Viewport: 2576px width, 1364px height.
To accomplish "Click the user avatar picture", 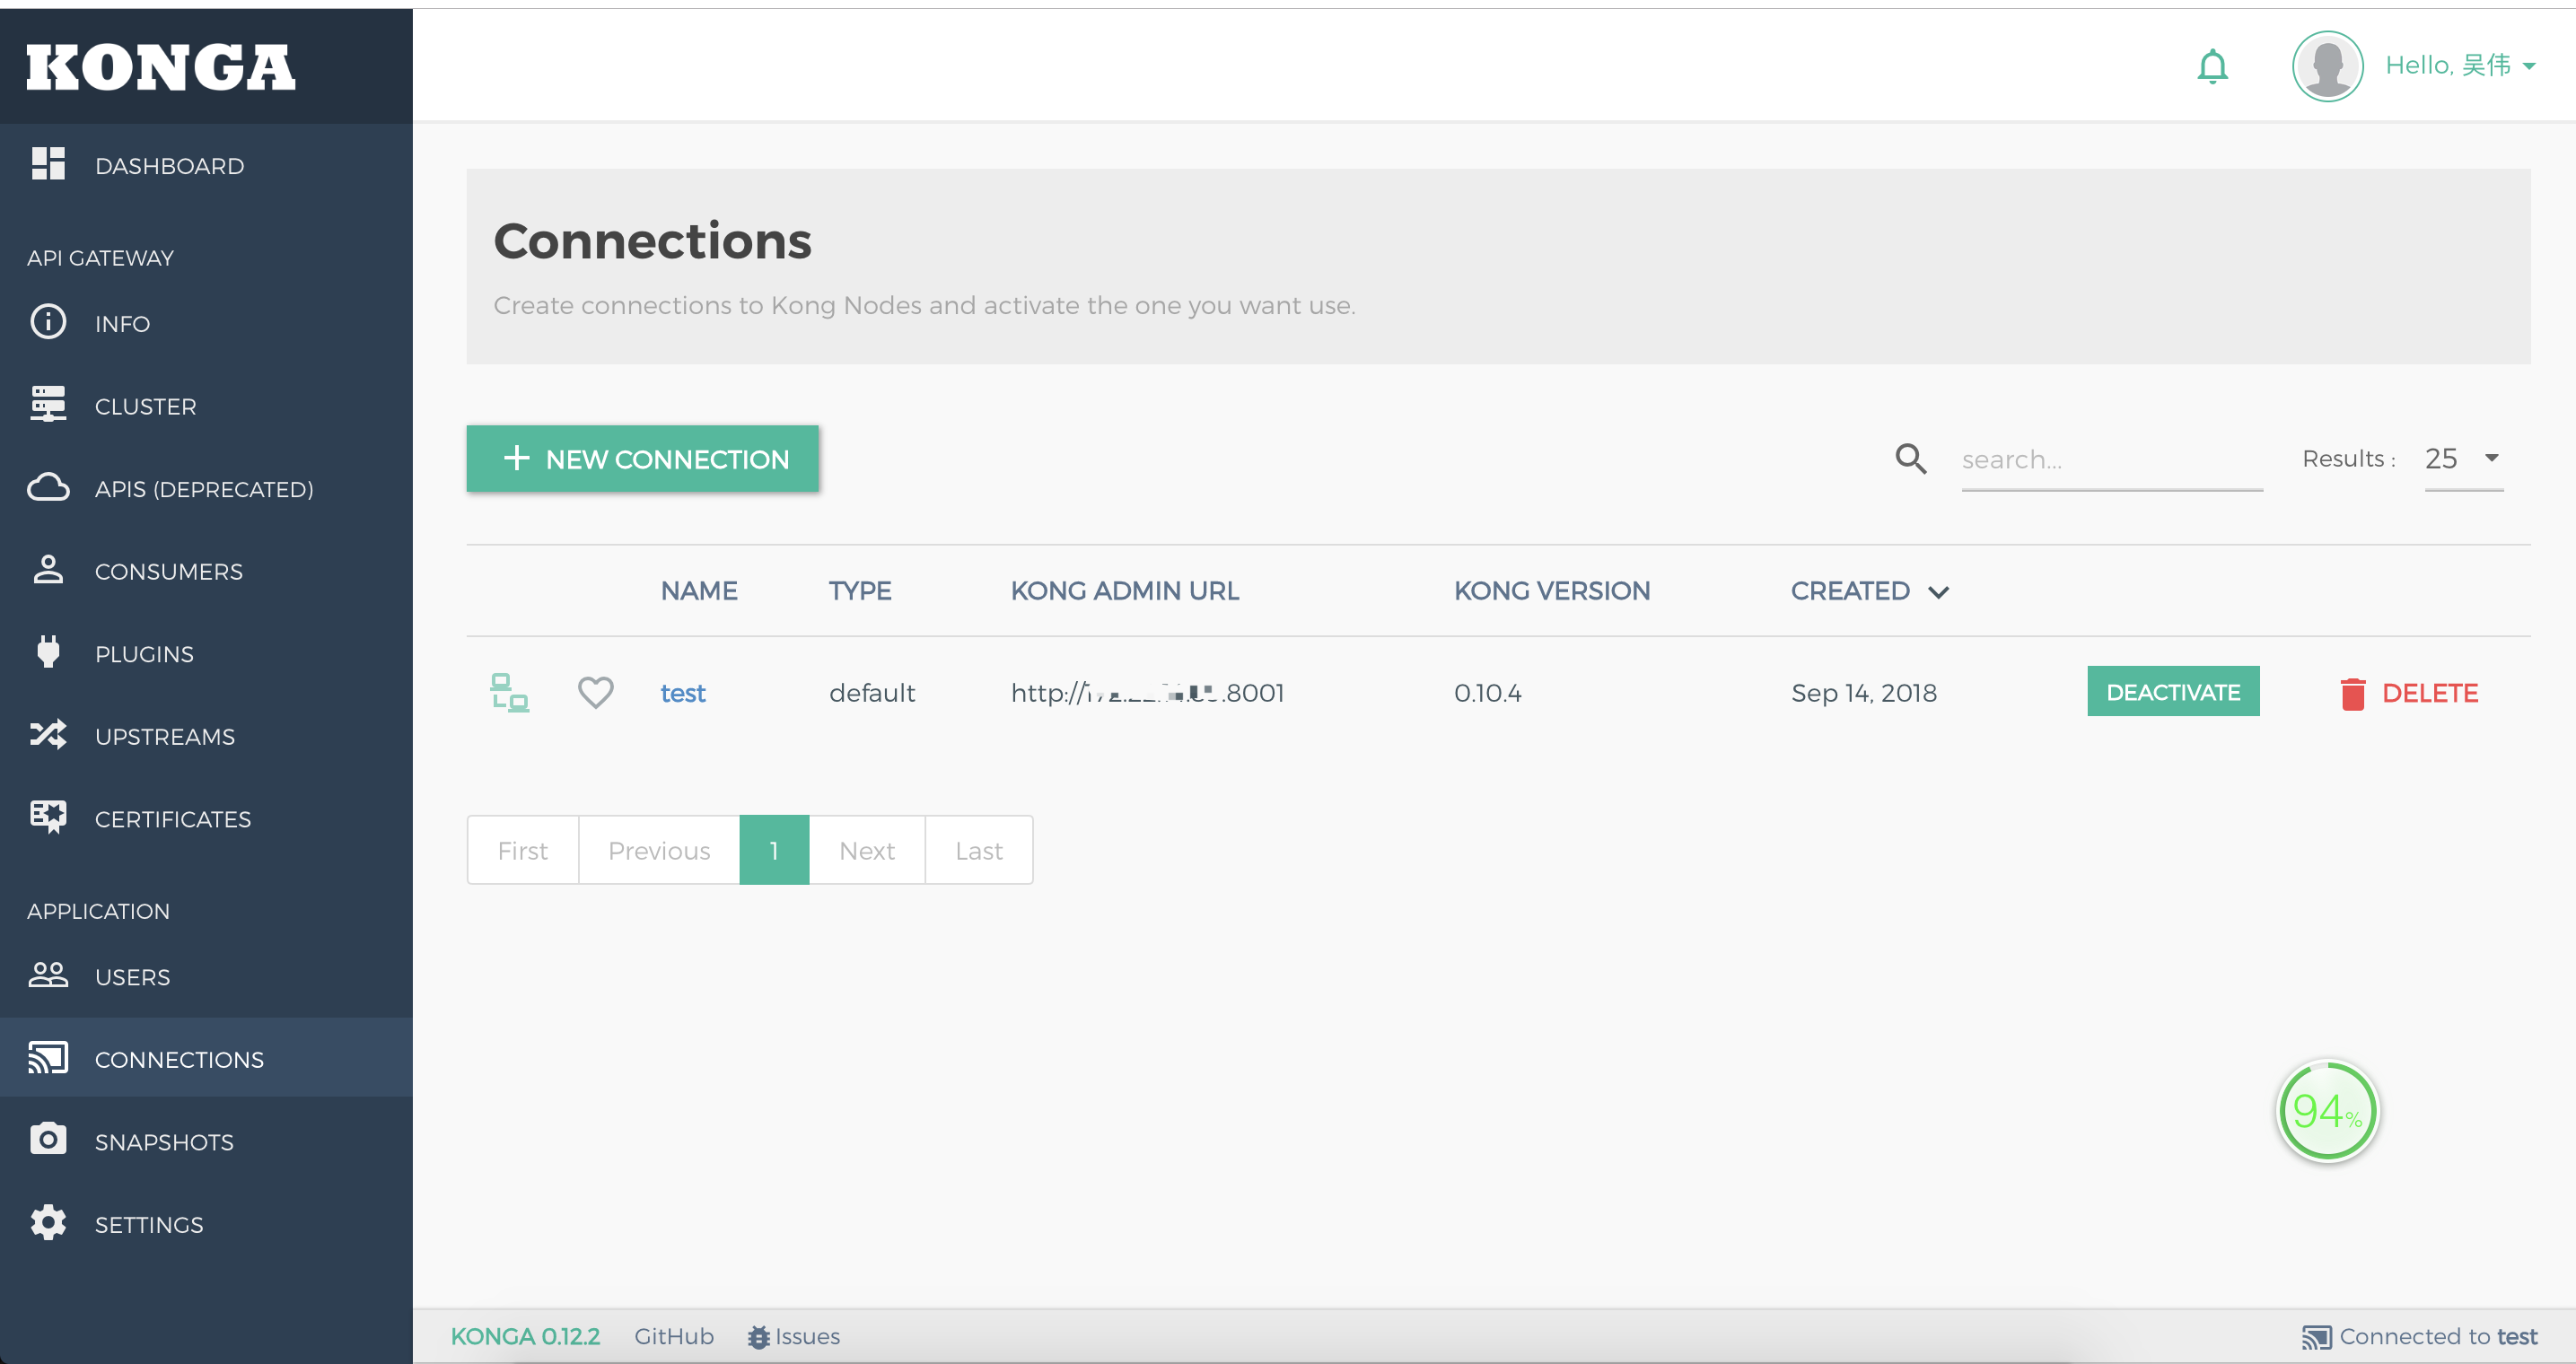I will 2327,66.
